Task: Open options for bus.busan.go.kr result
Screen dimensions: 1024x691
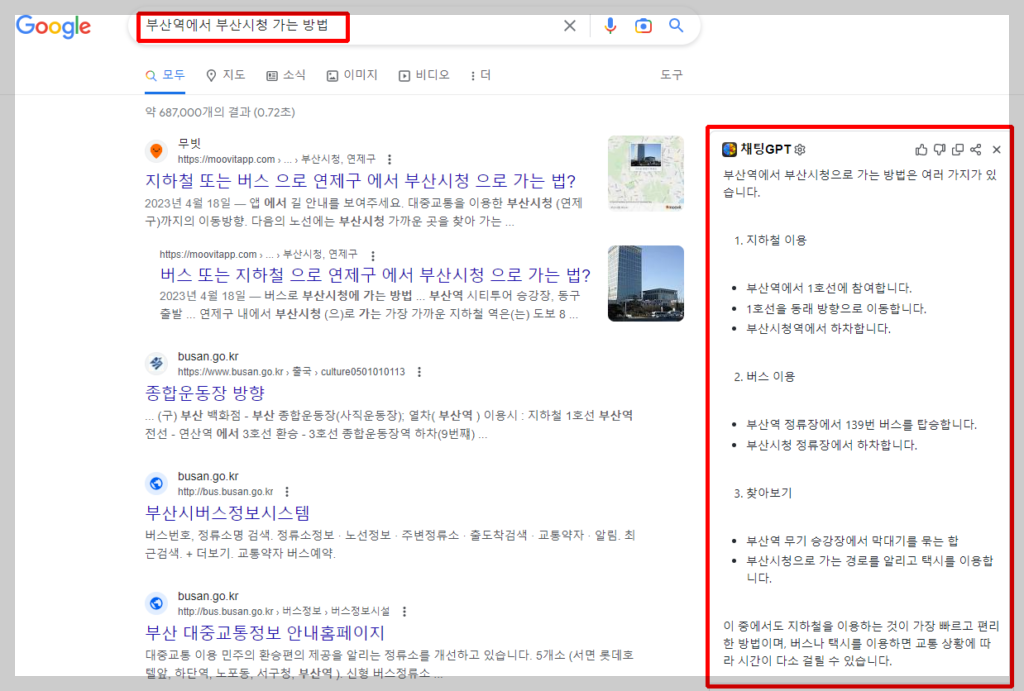Action: (x=287, y=492)
